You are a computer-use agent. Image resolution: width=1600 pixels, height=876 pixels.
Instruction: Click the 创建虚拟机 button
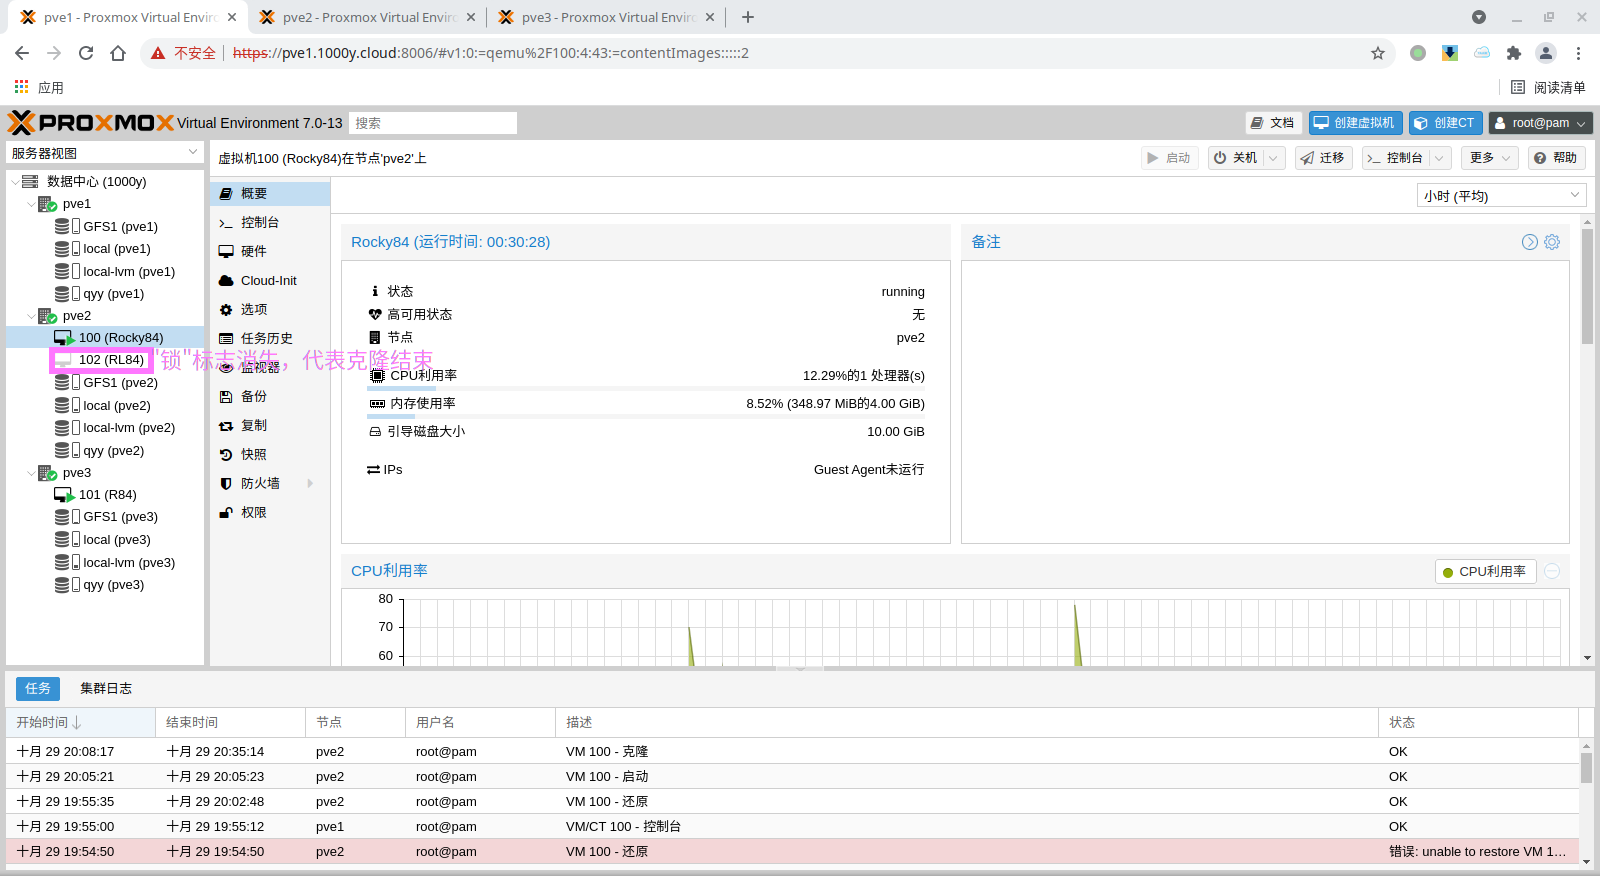coord(1355,123)
